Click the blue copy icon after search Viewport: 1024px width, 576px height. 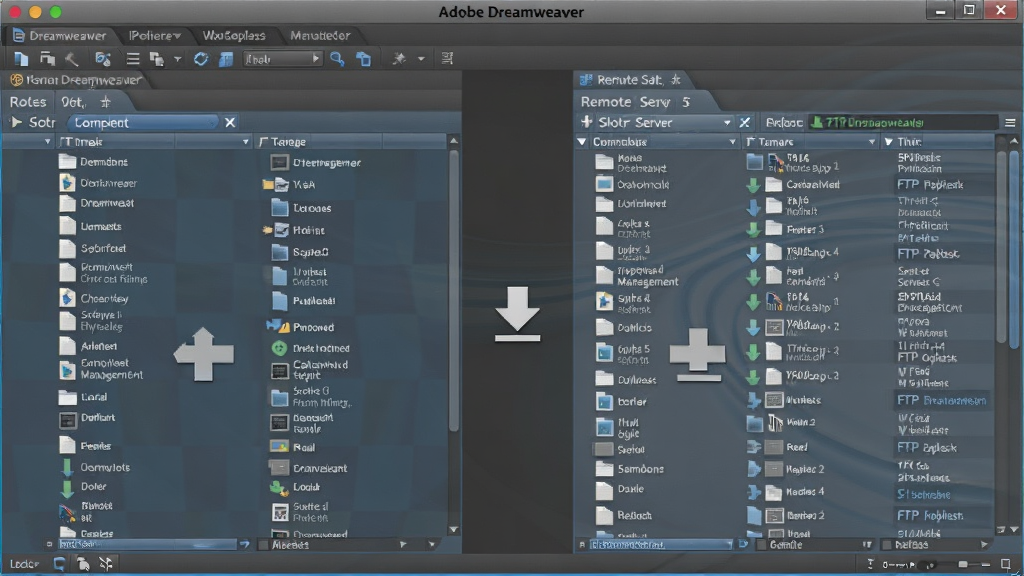coord(364,59)
